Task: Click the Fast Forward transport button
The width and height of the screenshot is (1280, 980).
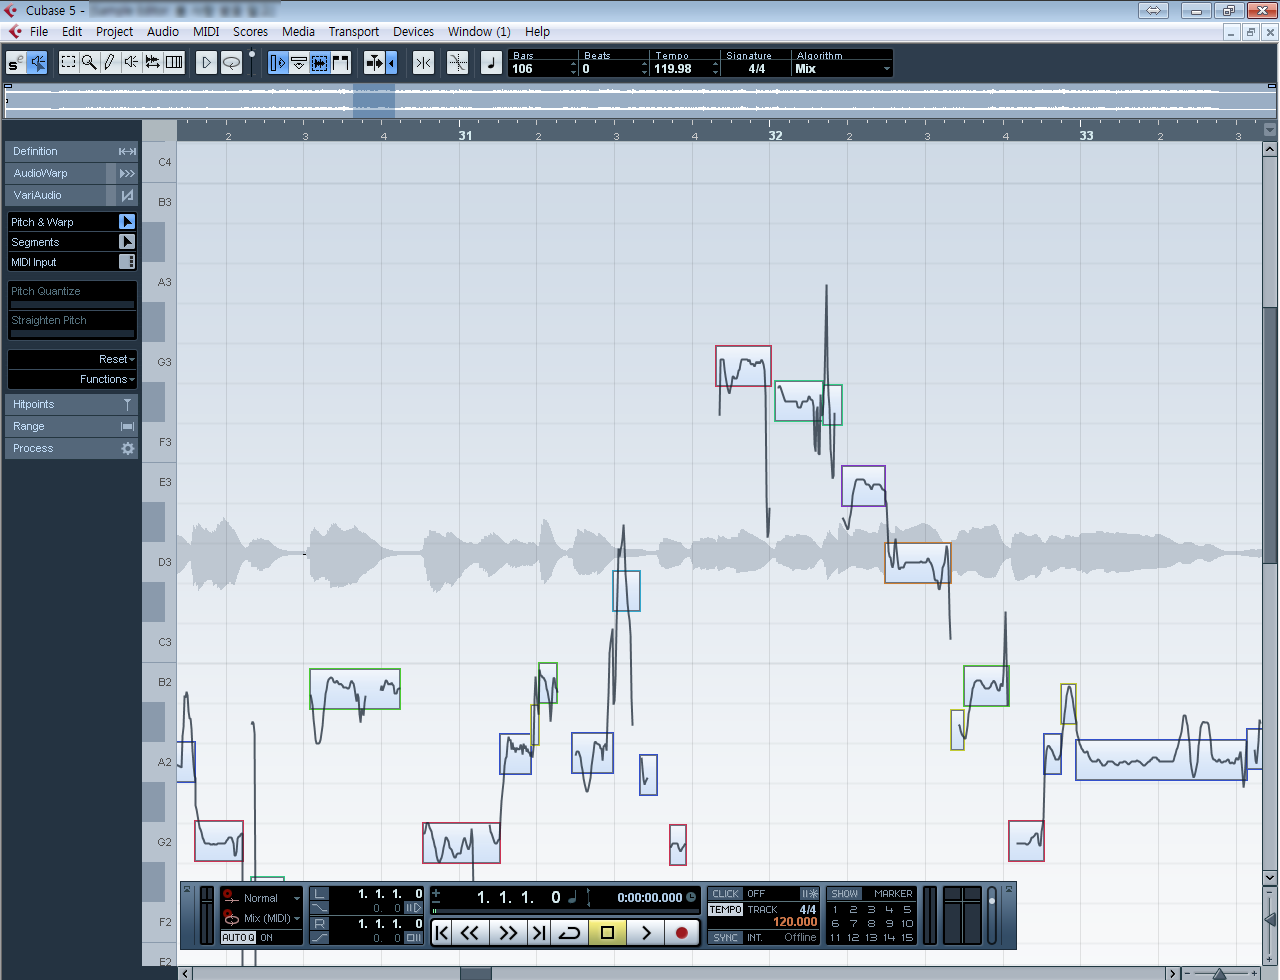Action: point(508,933)
